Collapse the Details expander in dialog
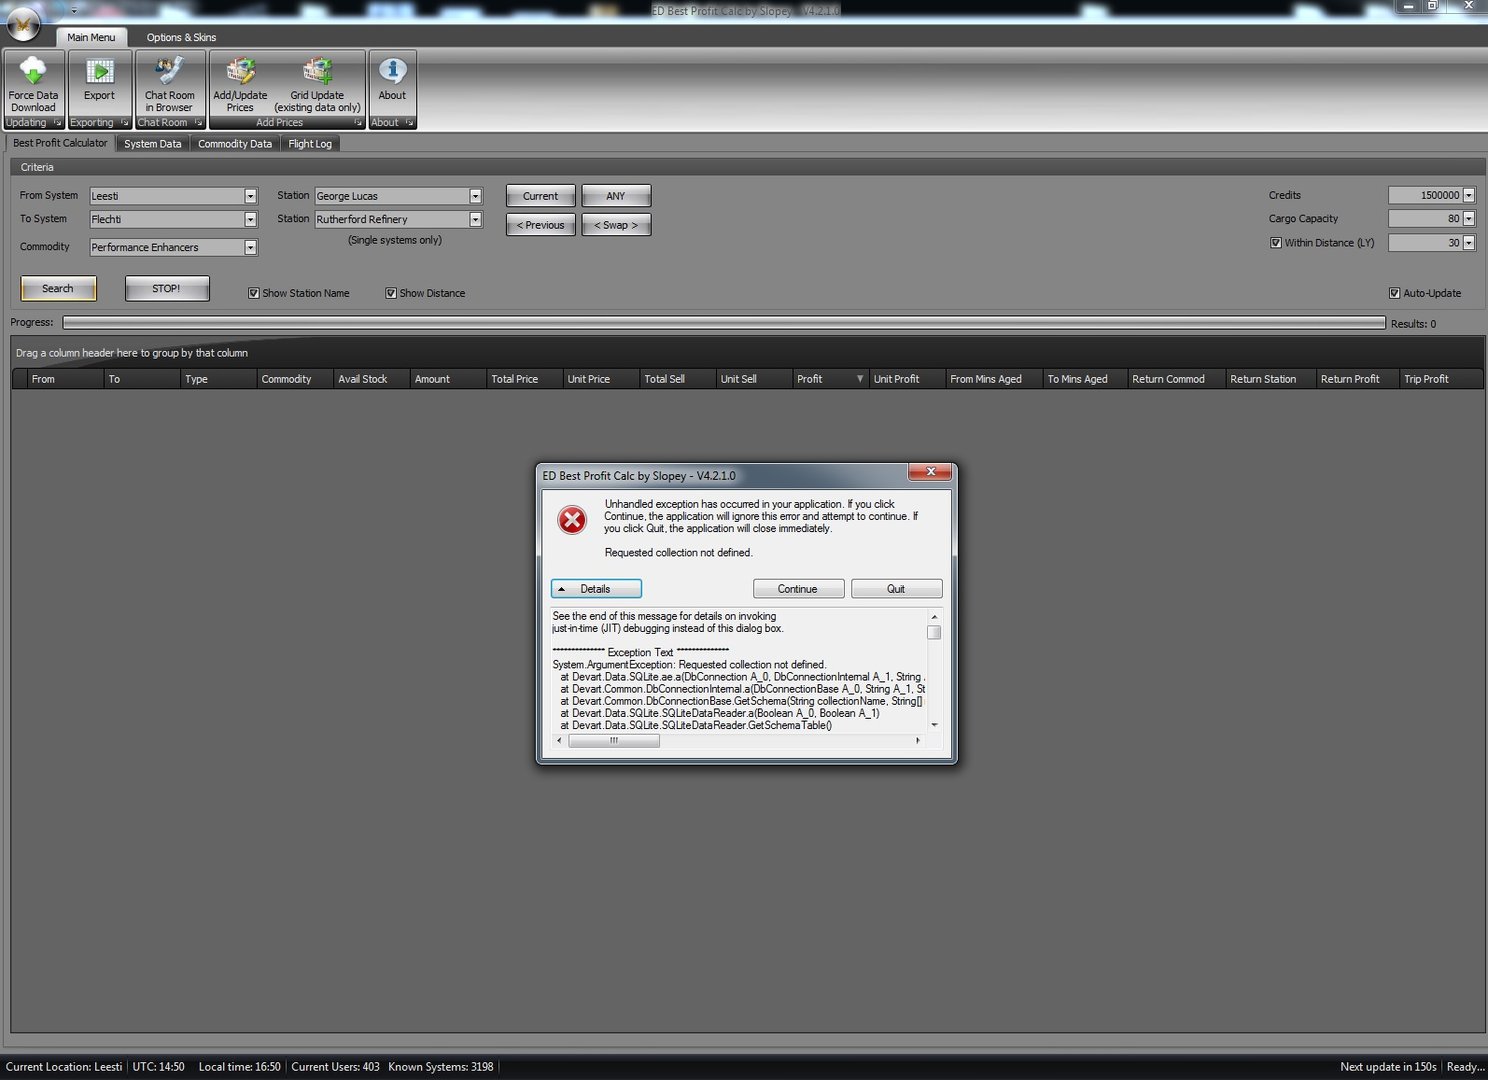Viewport: 1488px width, 1080px height. coord(596,589)
